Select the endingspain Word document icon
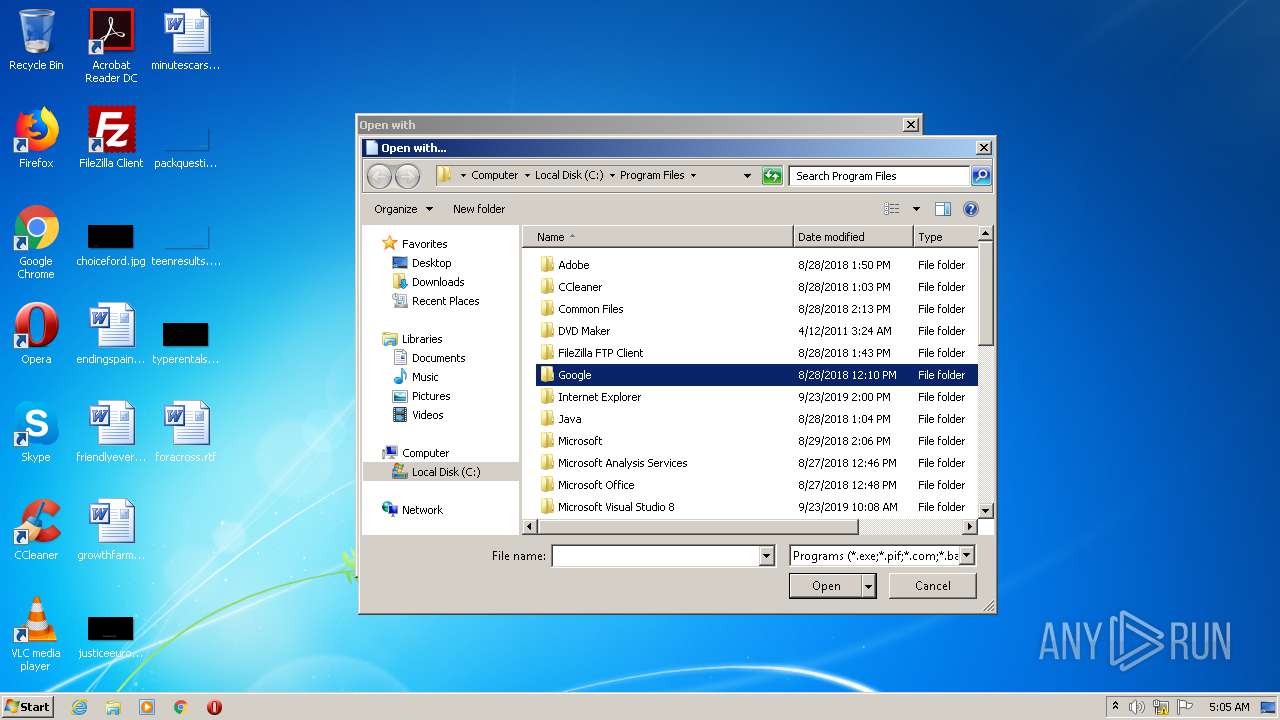The width and height of the screenshot is (1280, 720). coord(111,334)
